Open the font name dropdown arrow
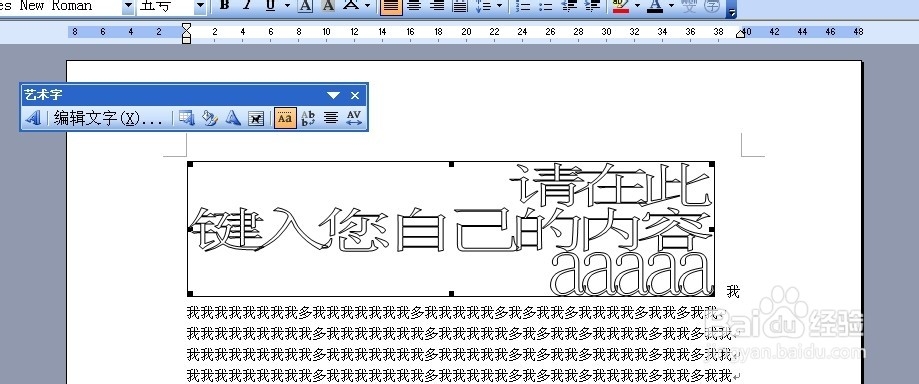Viewport: 919px width, 384px height. (128, 6)
